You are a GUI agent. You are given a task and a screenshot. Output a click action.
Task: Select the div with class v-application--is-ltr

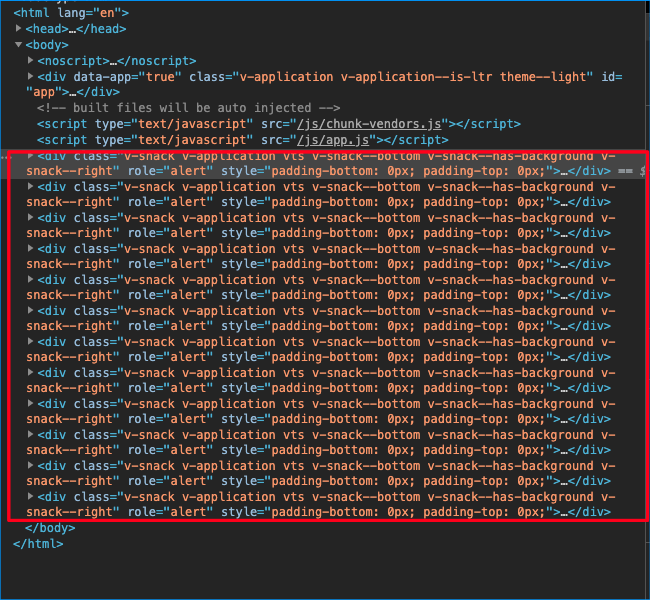click(324, 84)
